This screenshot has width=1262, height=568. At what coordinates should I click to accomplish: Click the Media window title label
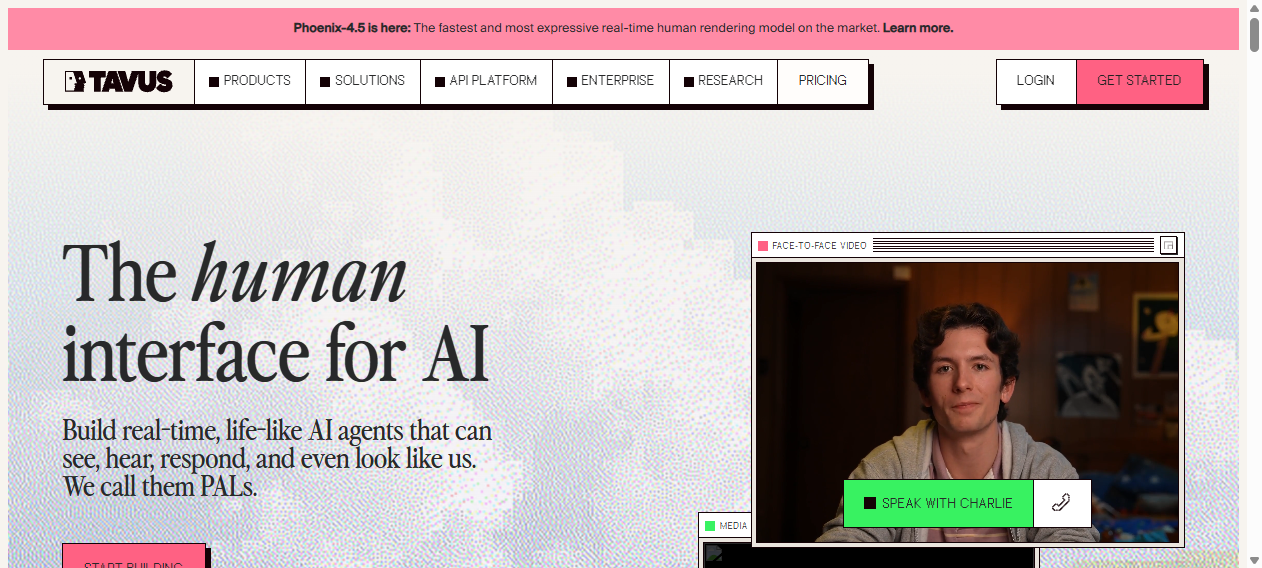click(x=733, y=526)
